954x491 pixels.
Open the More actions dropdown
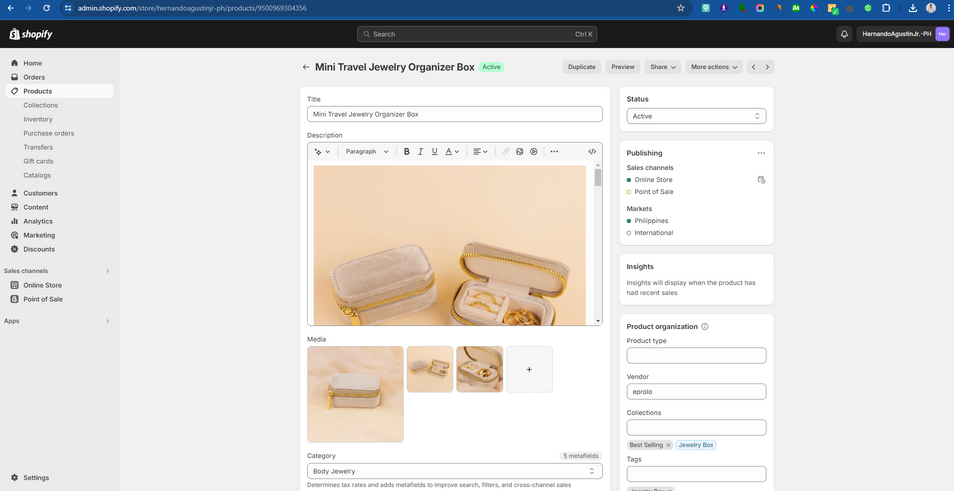pyautogui.click(x=714, y=67)
